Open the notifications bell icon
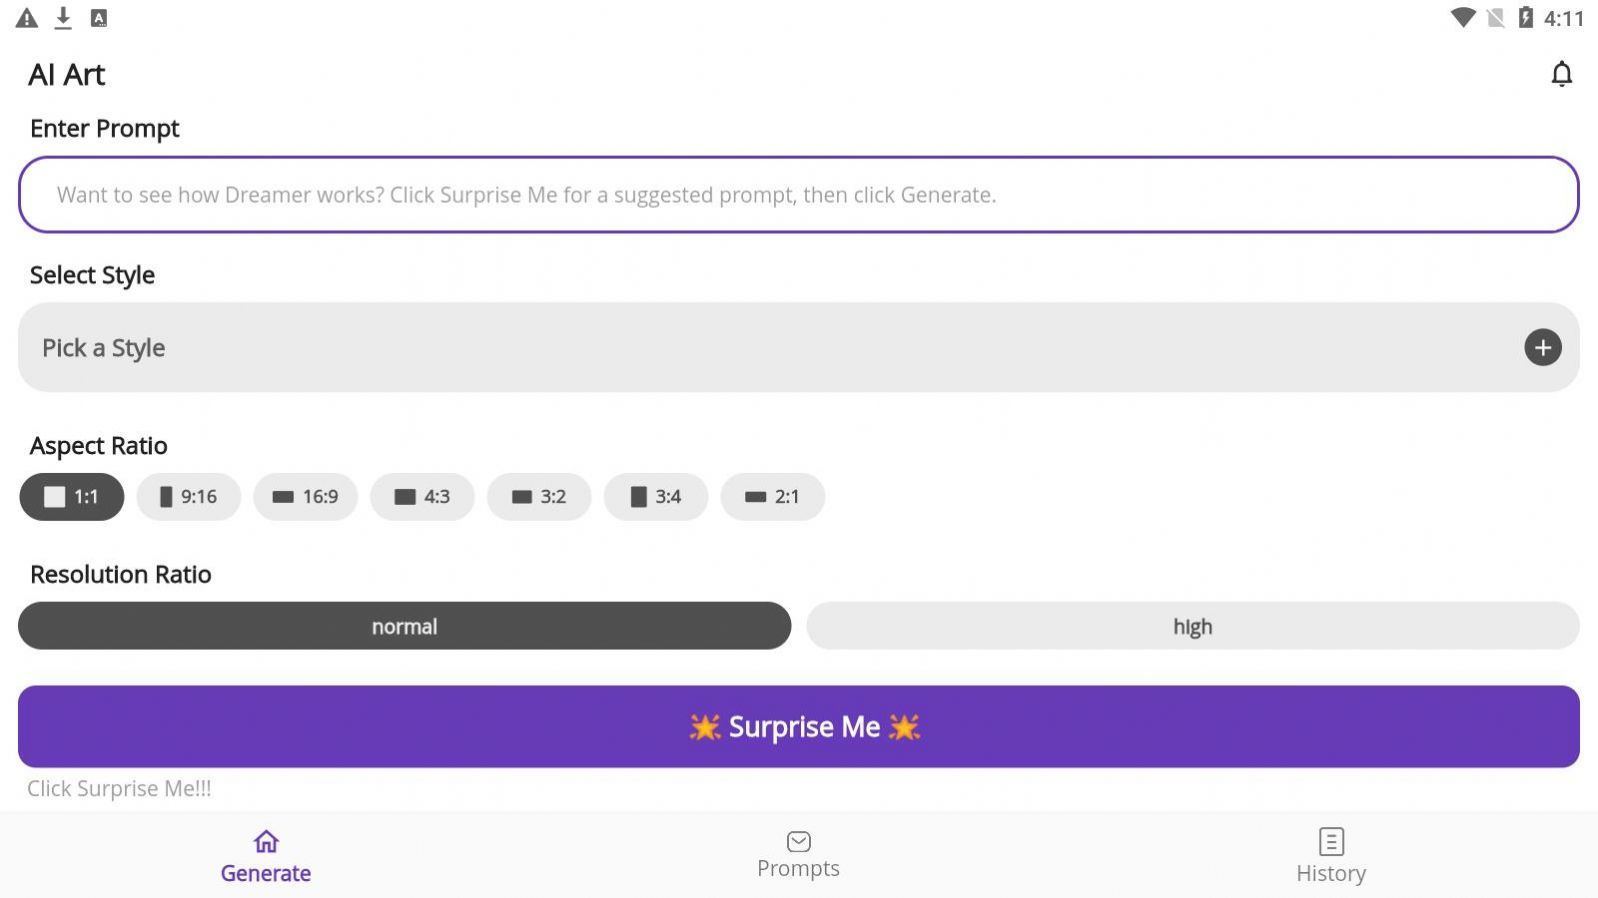This screenshot has height=898, width=1598. (1561, 74)
